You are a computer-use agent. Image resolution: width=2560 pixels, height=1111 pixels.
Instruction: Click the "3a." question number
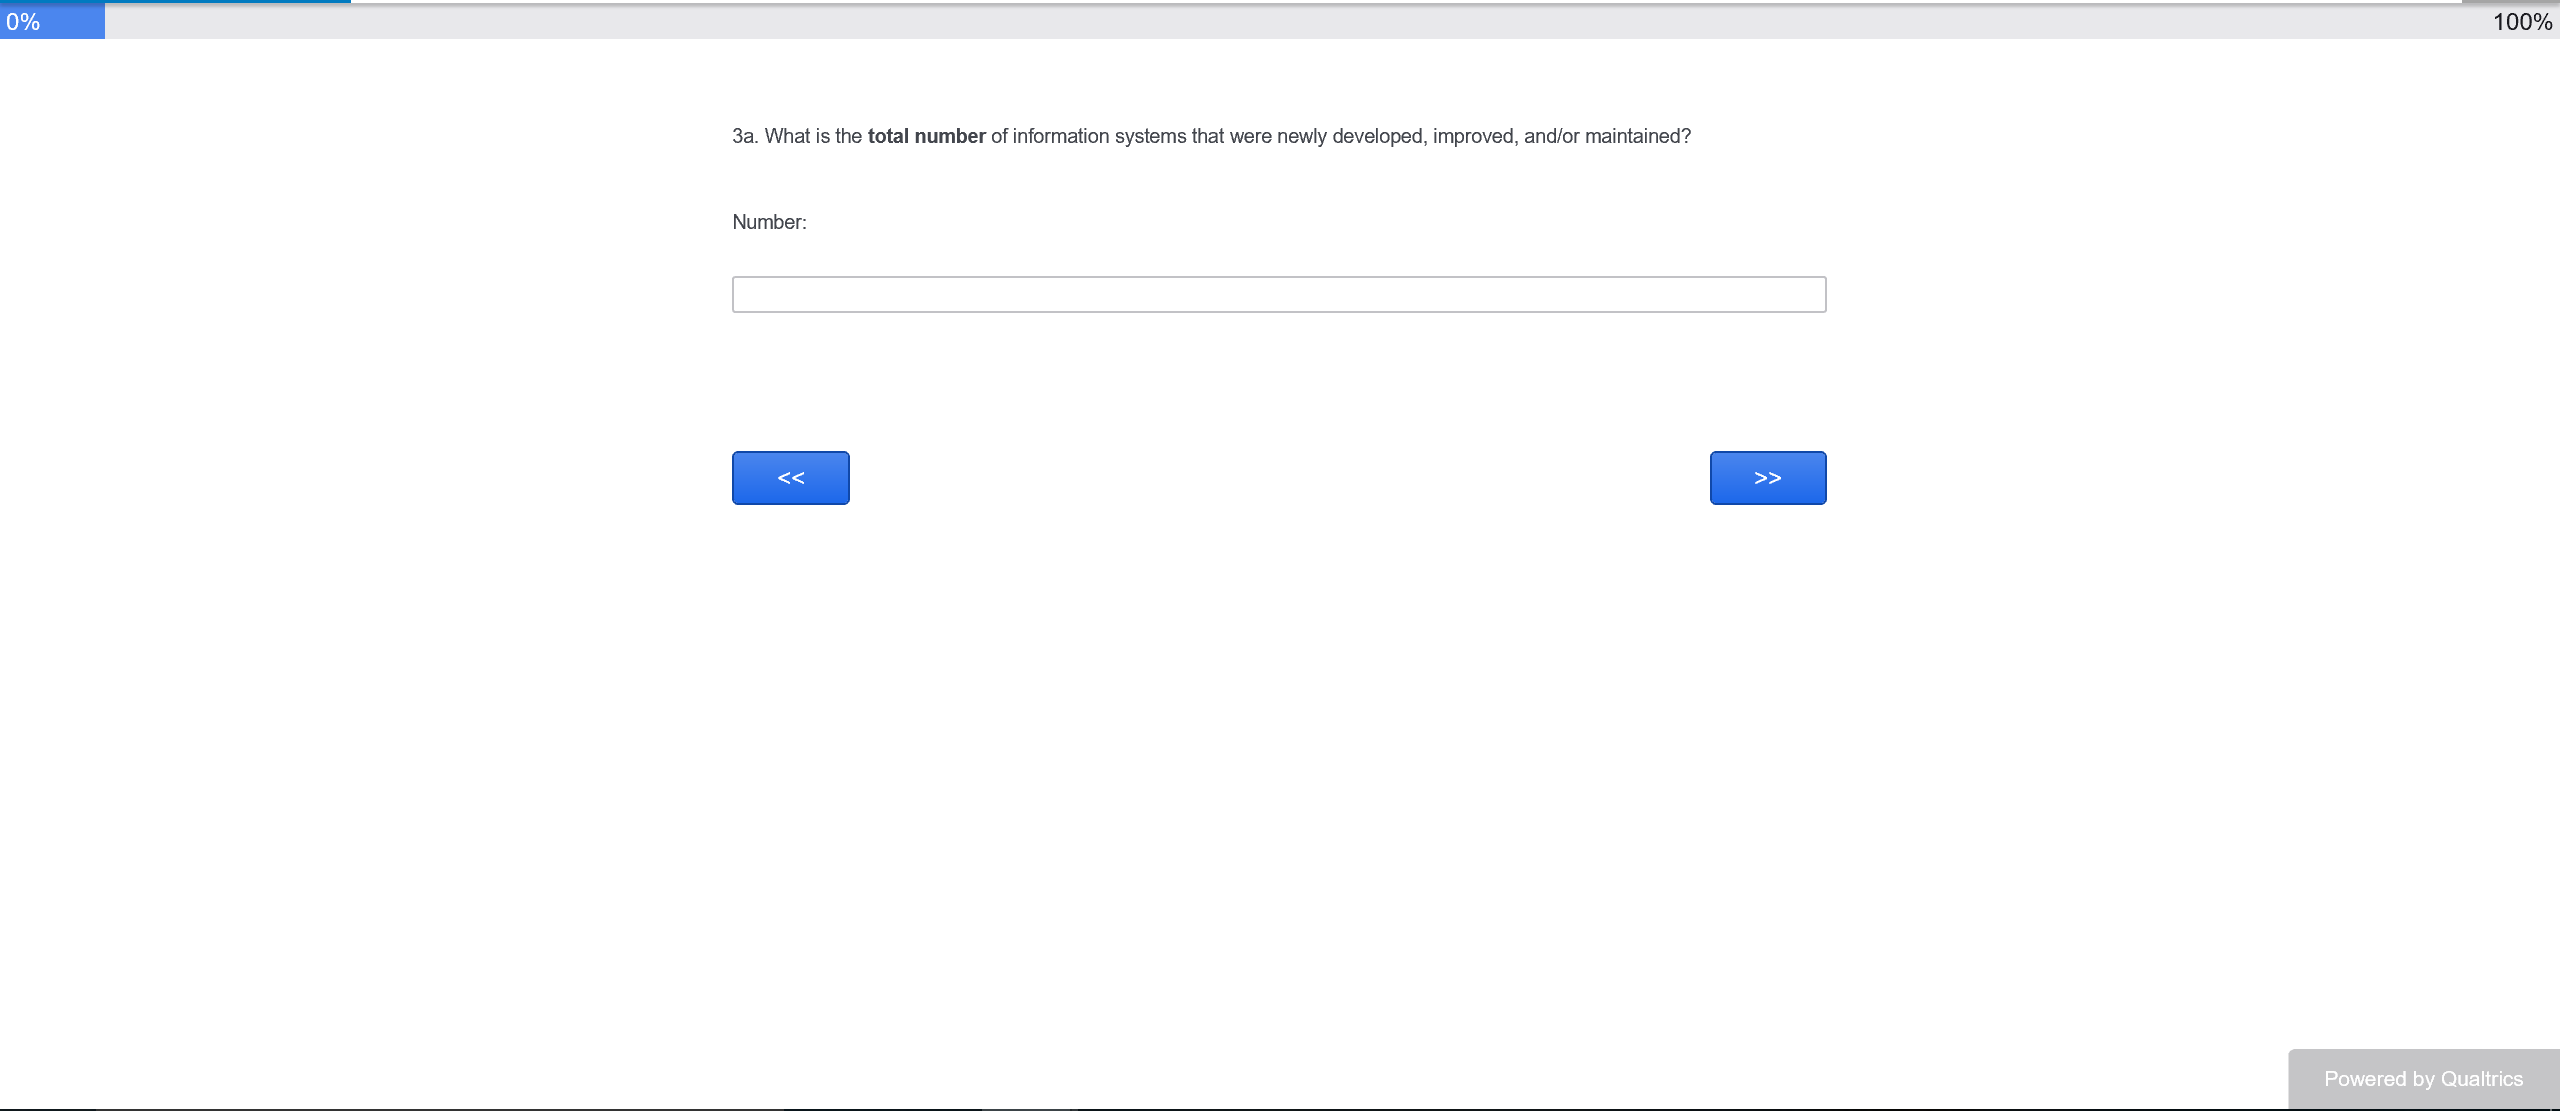(x=744, y=136)
